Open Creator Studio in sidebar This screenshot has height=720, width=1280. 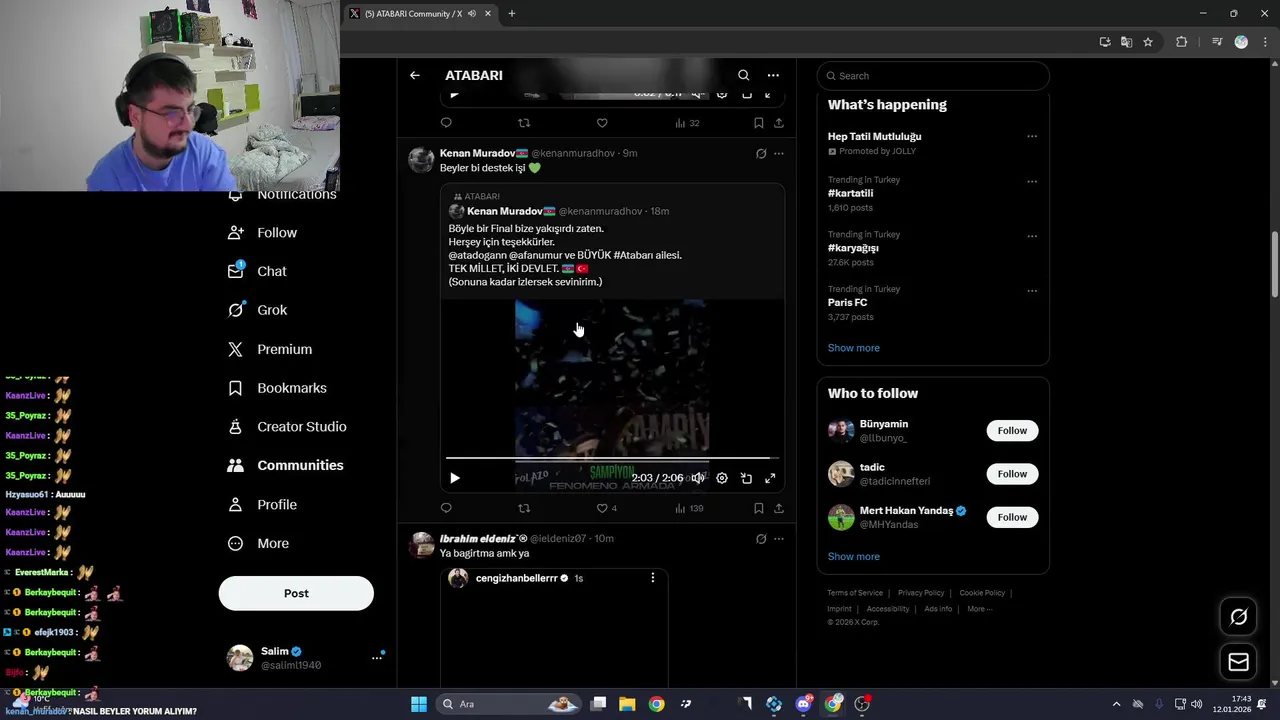point(287,426)
